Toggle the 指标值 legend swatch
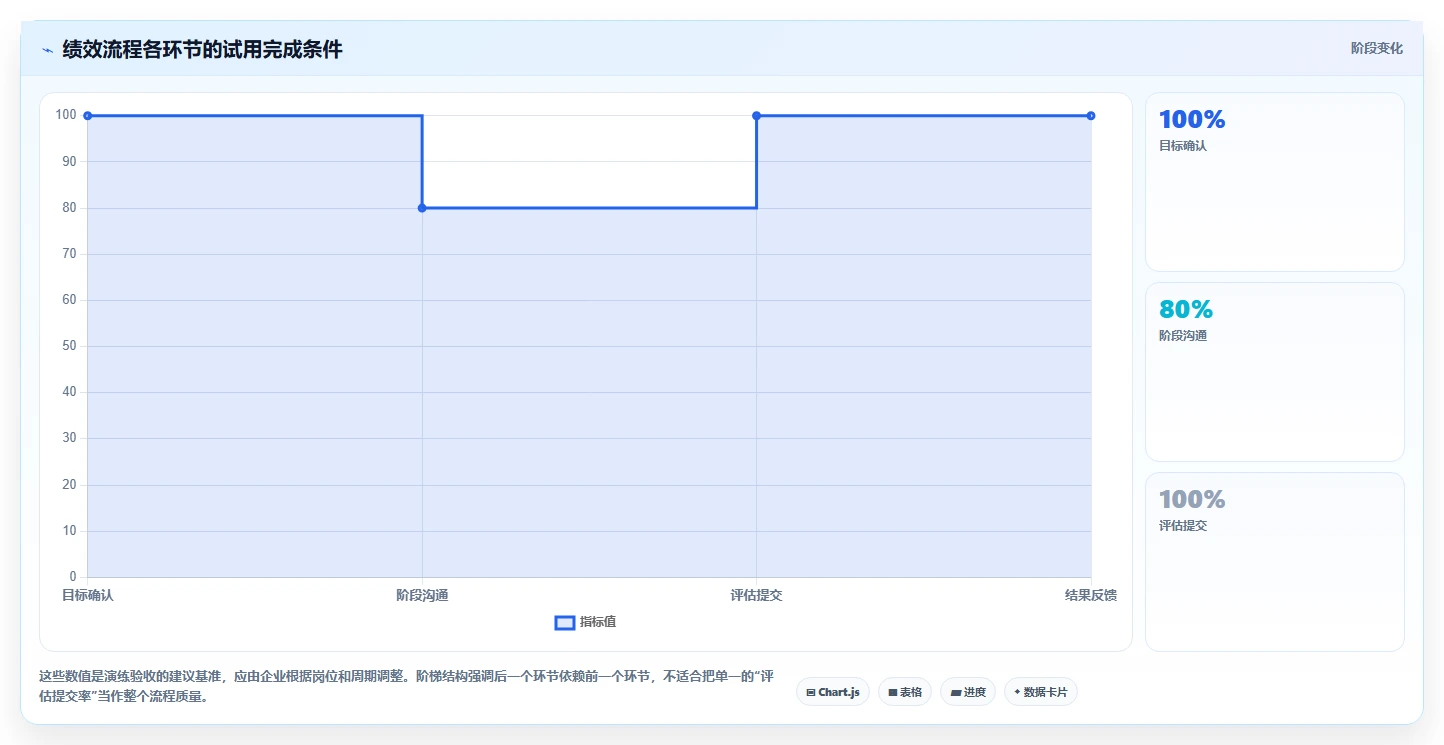Image resolution: width=1444 pixels, height=745 pixels. click(x=565, y=623)
